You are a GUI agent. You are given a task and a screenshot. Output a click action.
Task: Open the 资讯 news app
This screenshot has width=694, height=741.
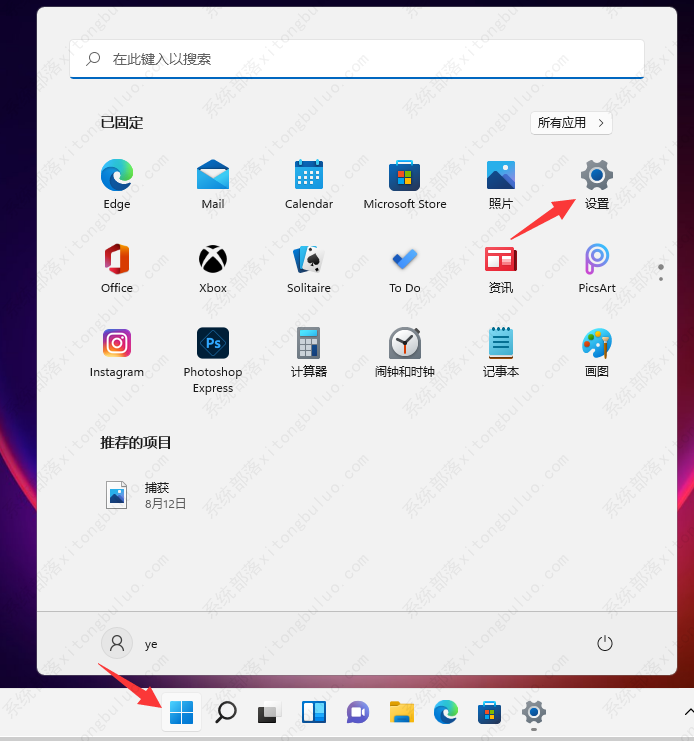coord(501,268)
